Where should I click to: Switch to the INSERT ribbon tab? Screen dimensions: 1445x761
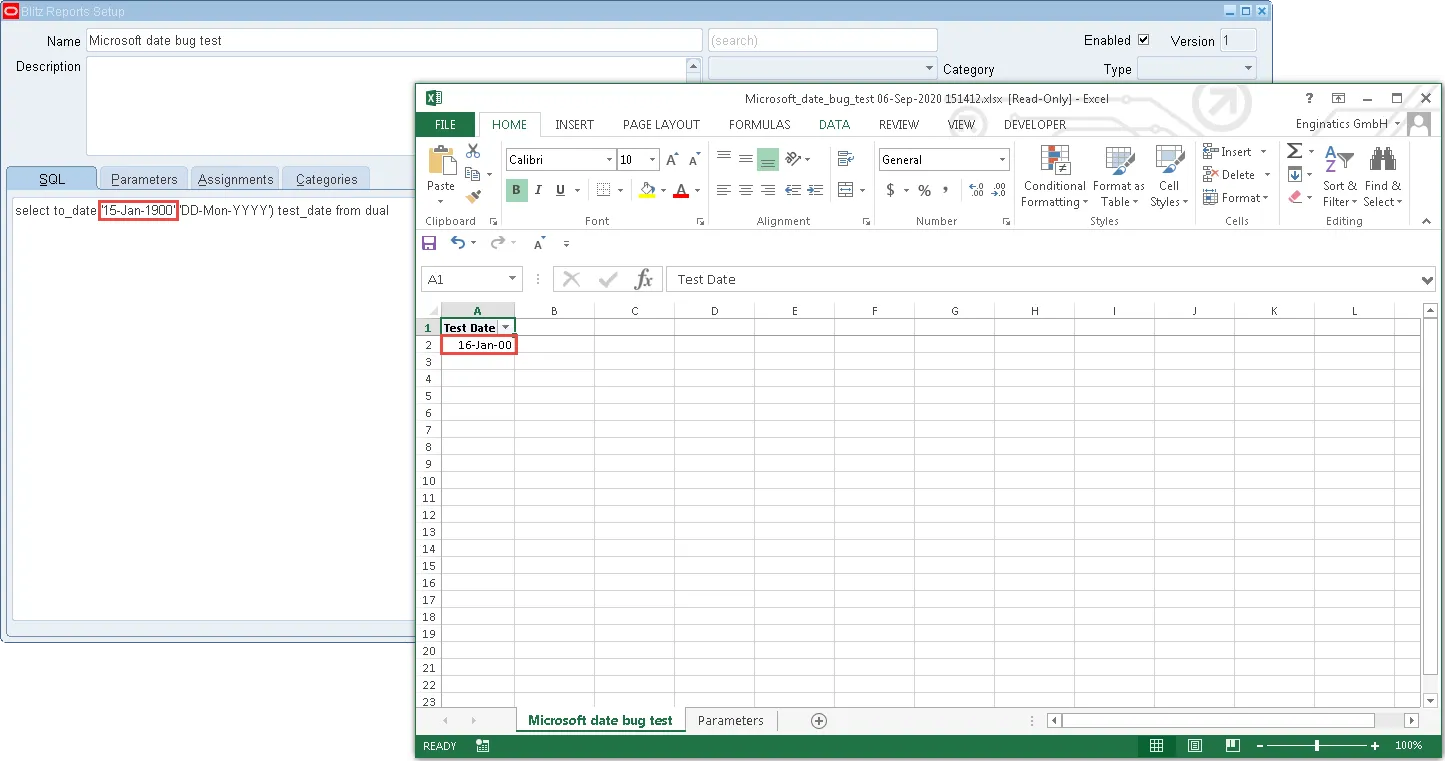pyautogui.click(x=575, y=124)
